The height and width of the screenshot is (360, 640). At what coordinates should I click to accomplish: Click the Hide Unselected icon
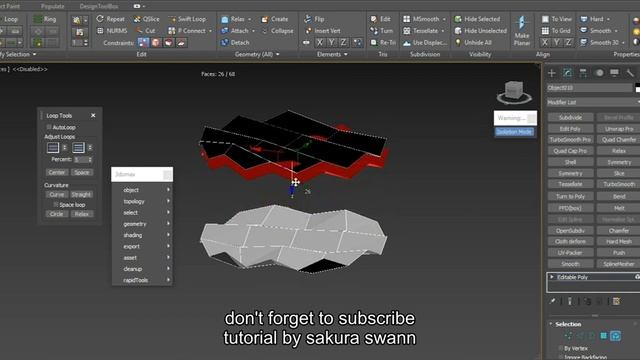click(458, 31)
